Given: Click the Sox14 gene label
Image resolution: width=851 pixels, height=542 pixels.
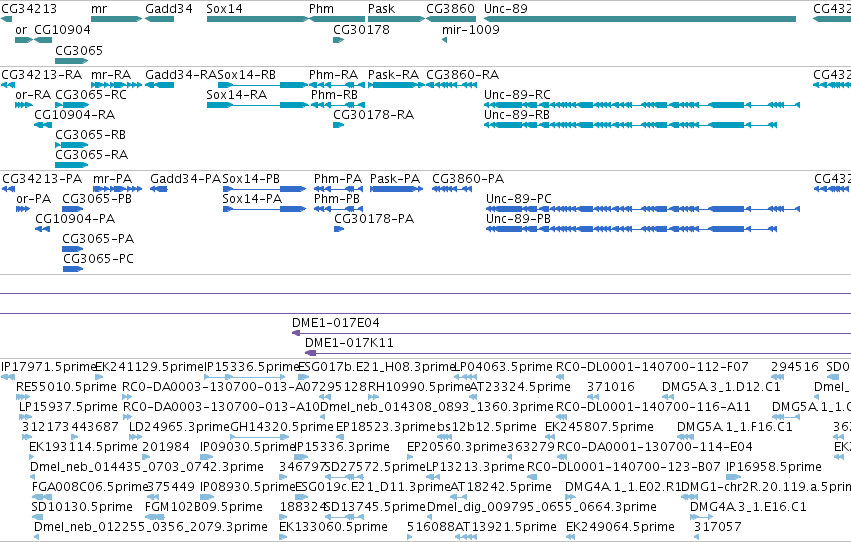Looking at the screenshot, I should [224, 9].
